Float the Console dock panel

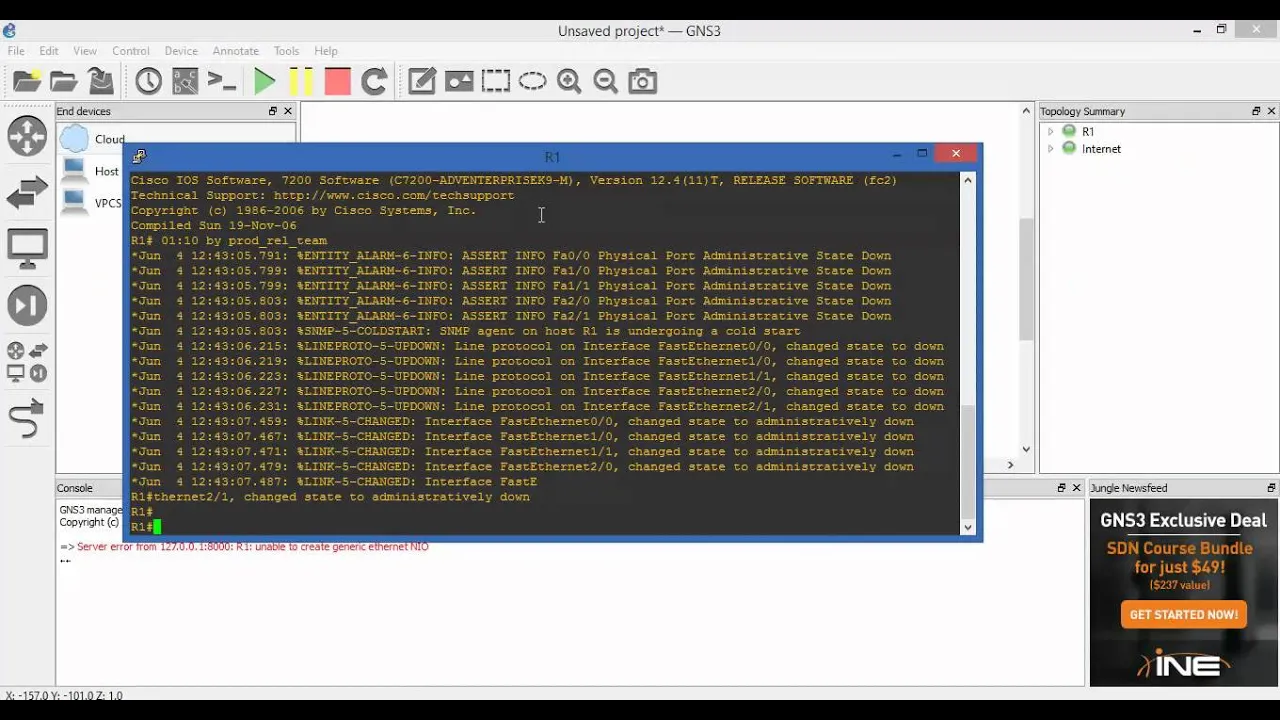coord(1062,488)
